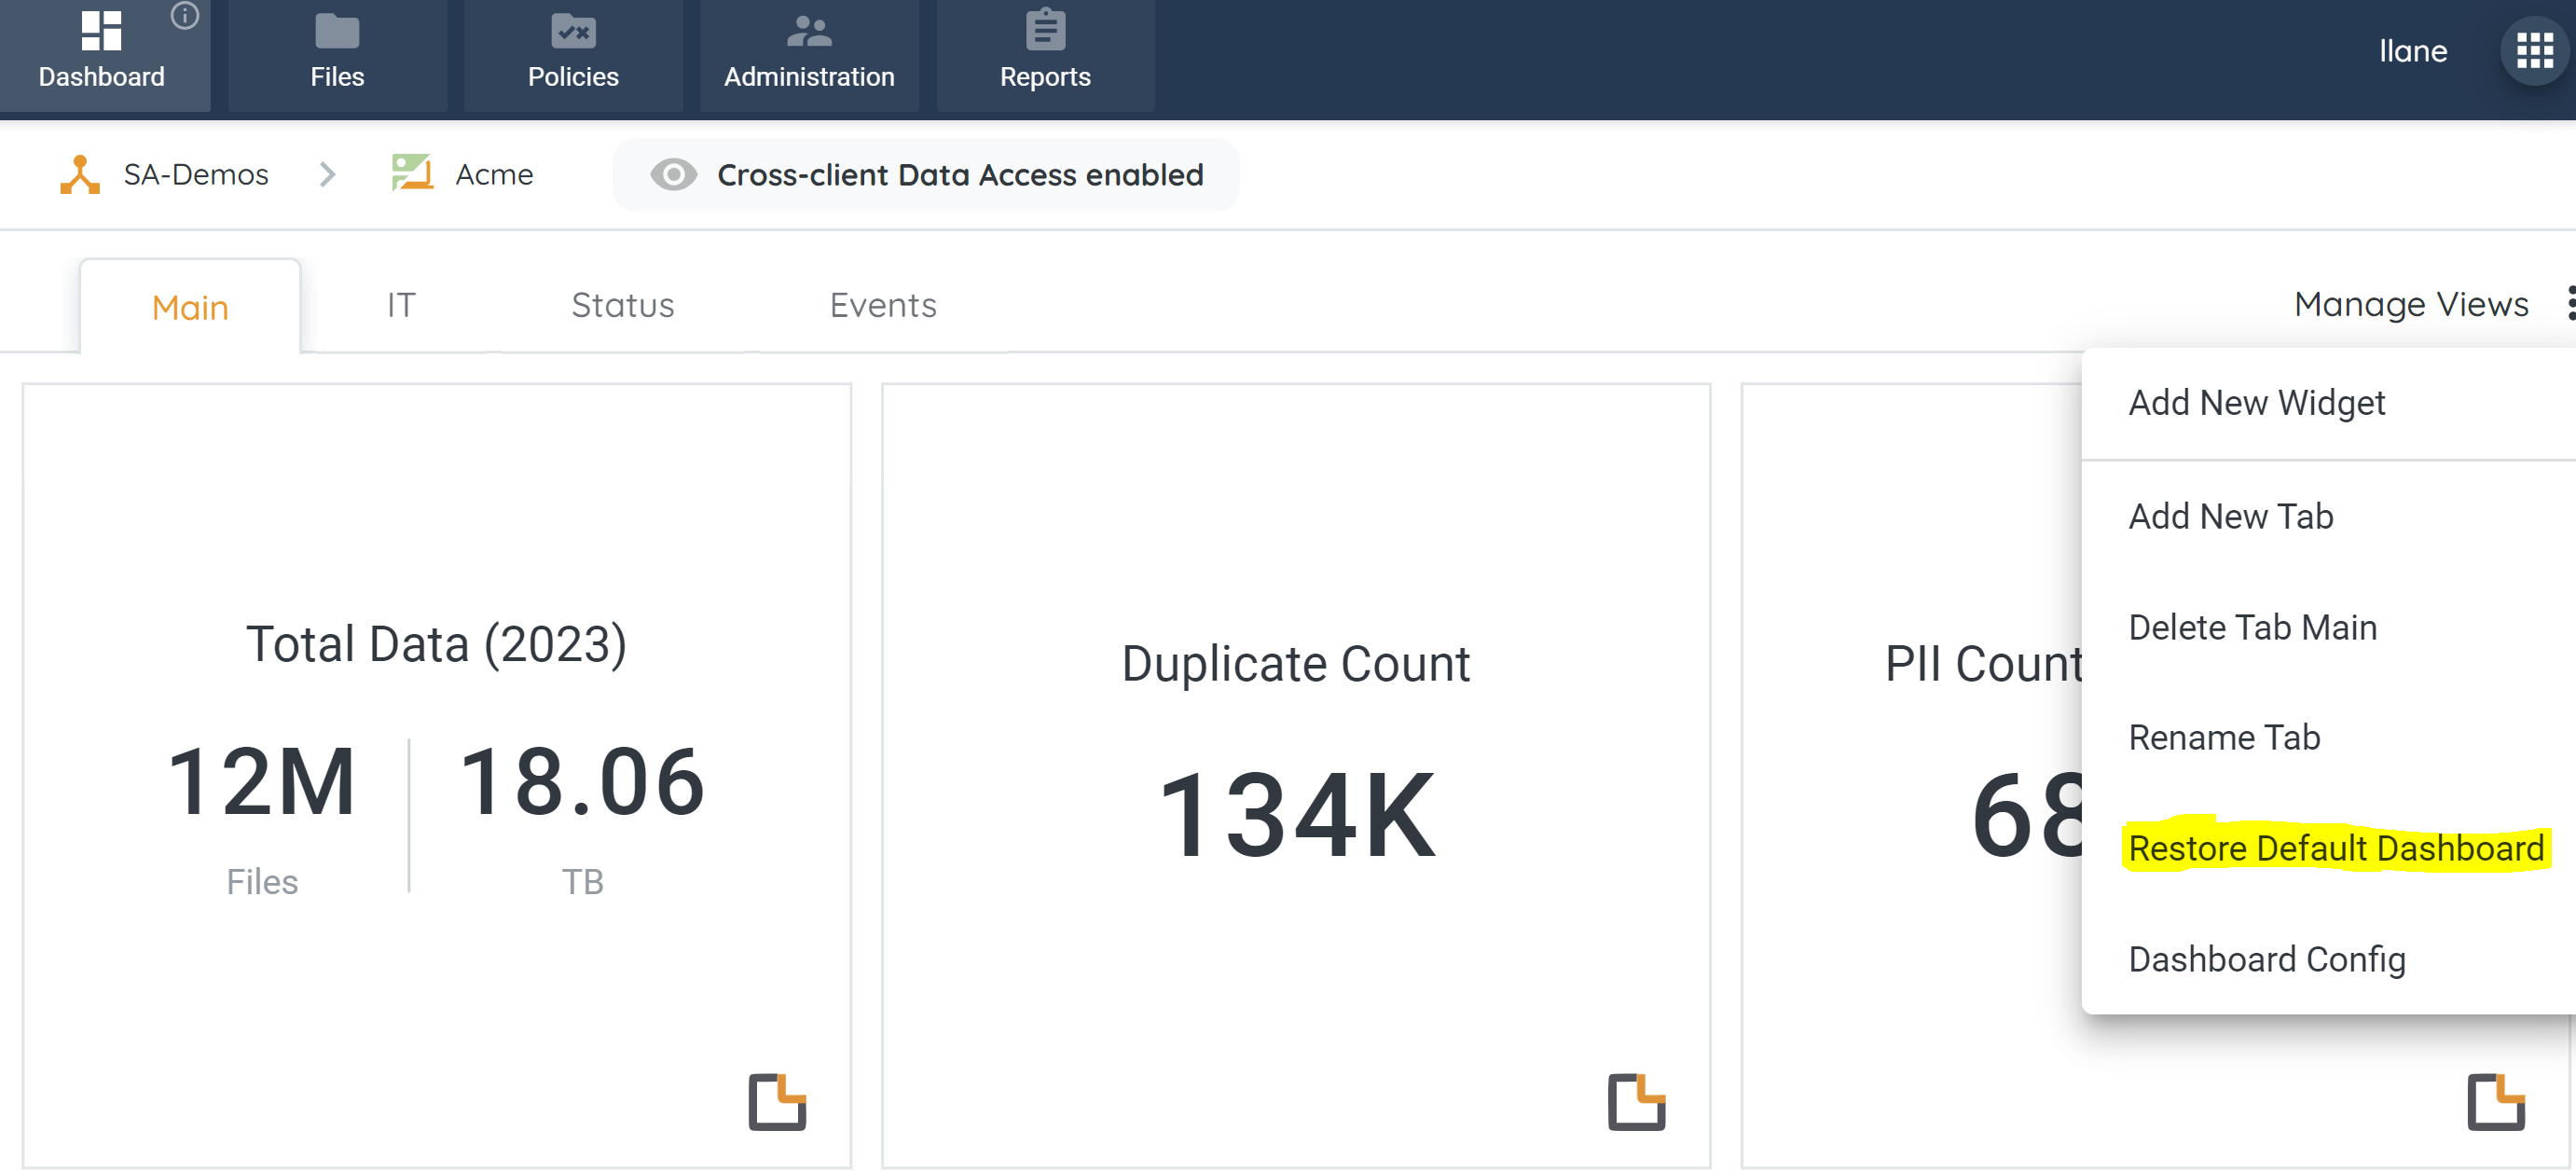Click SA-Demos organization link
Viewport: 2576px width, 1172px height.
point(195,175)
